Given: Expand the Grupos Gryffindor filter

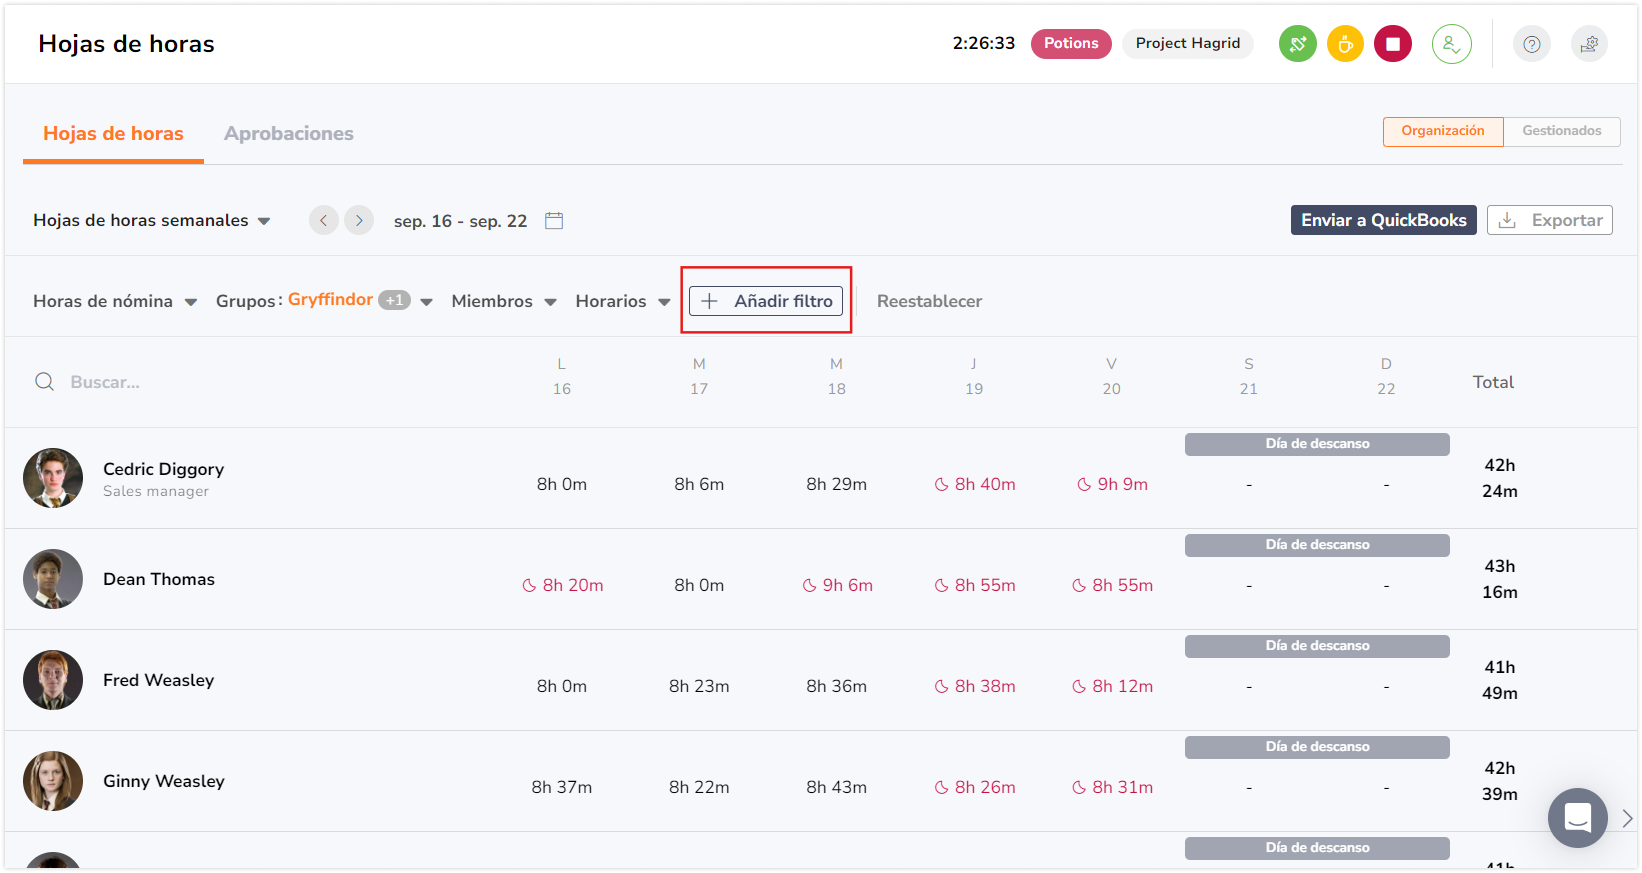Looking at the screenshot, I should [x=324, y=301].
